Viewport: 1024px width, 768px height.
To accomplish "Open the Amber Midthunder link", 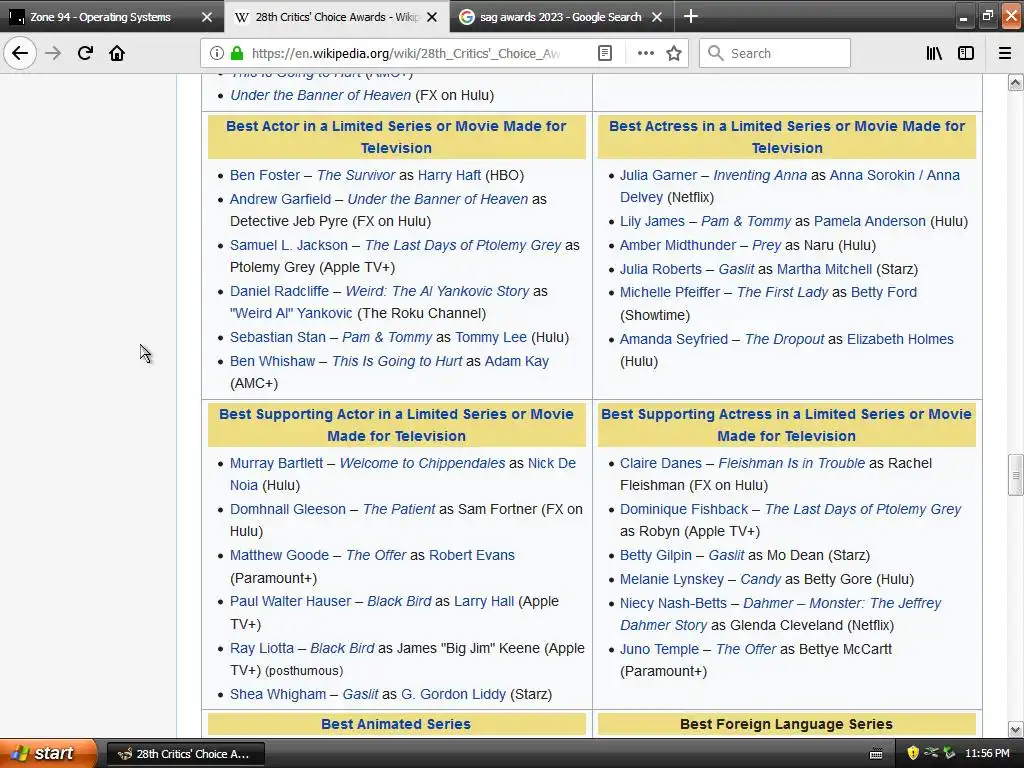I will pos(677,245).
